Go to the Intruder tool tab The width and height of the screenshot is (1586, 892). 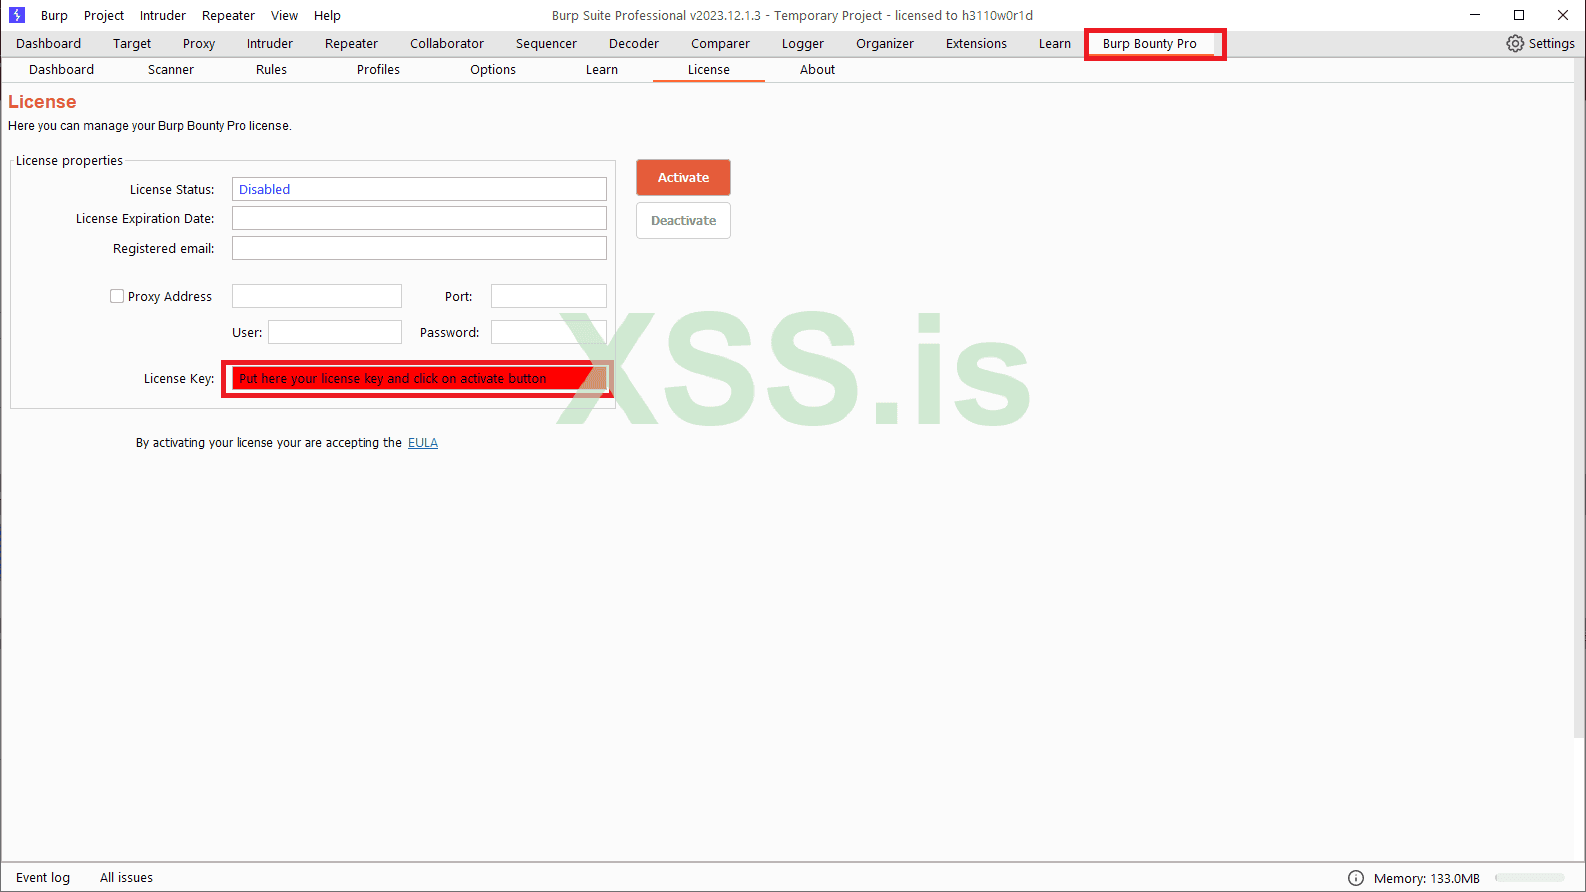(x=270, y=43)
